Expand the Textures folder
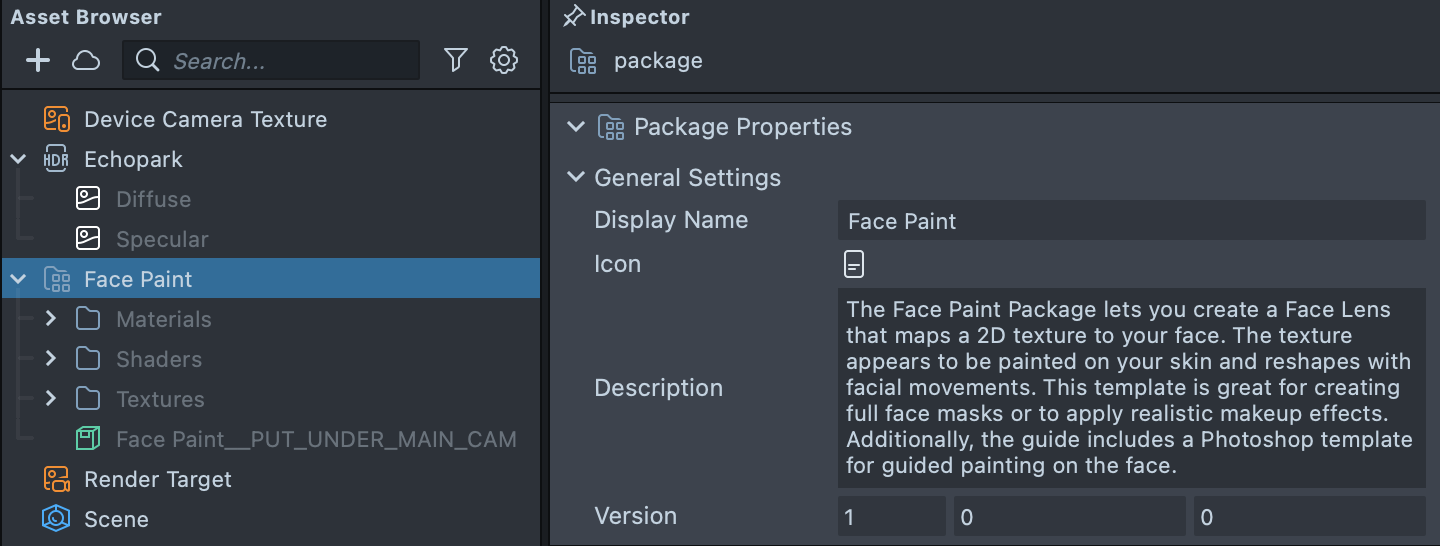 (x=51, y=399)
